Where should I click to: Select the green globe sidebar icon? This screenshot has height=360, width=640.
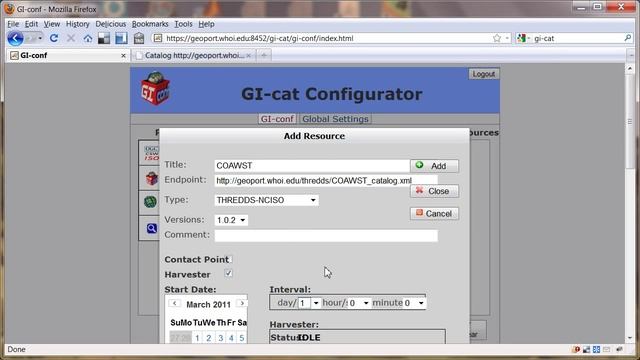pos(151,202)
